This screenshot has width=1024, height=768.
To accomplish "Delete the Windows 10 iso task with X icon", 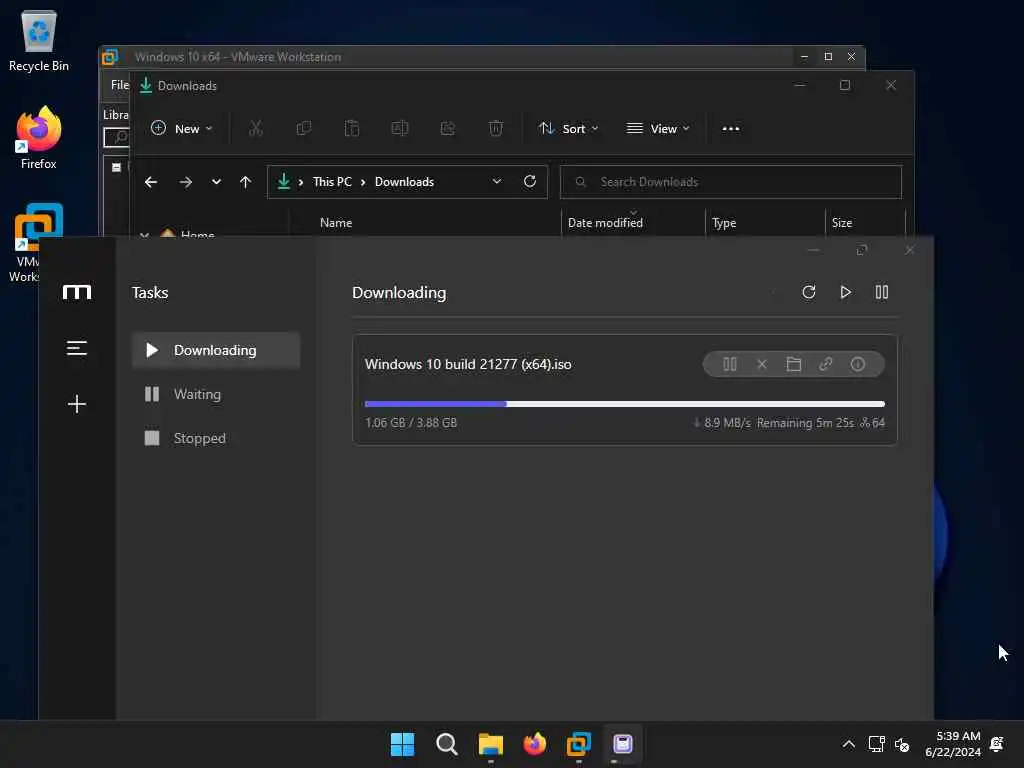I will click(x=761, y=364).
